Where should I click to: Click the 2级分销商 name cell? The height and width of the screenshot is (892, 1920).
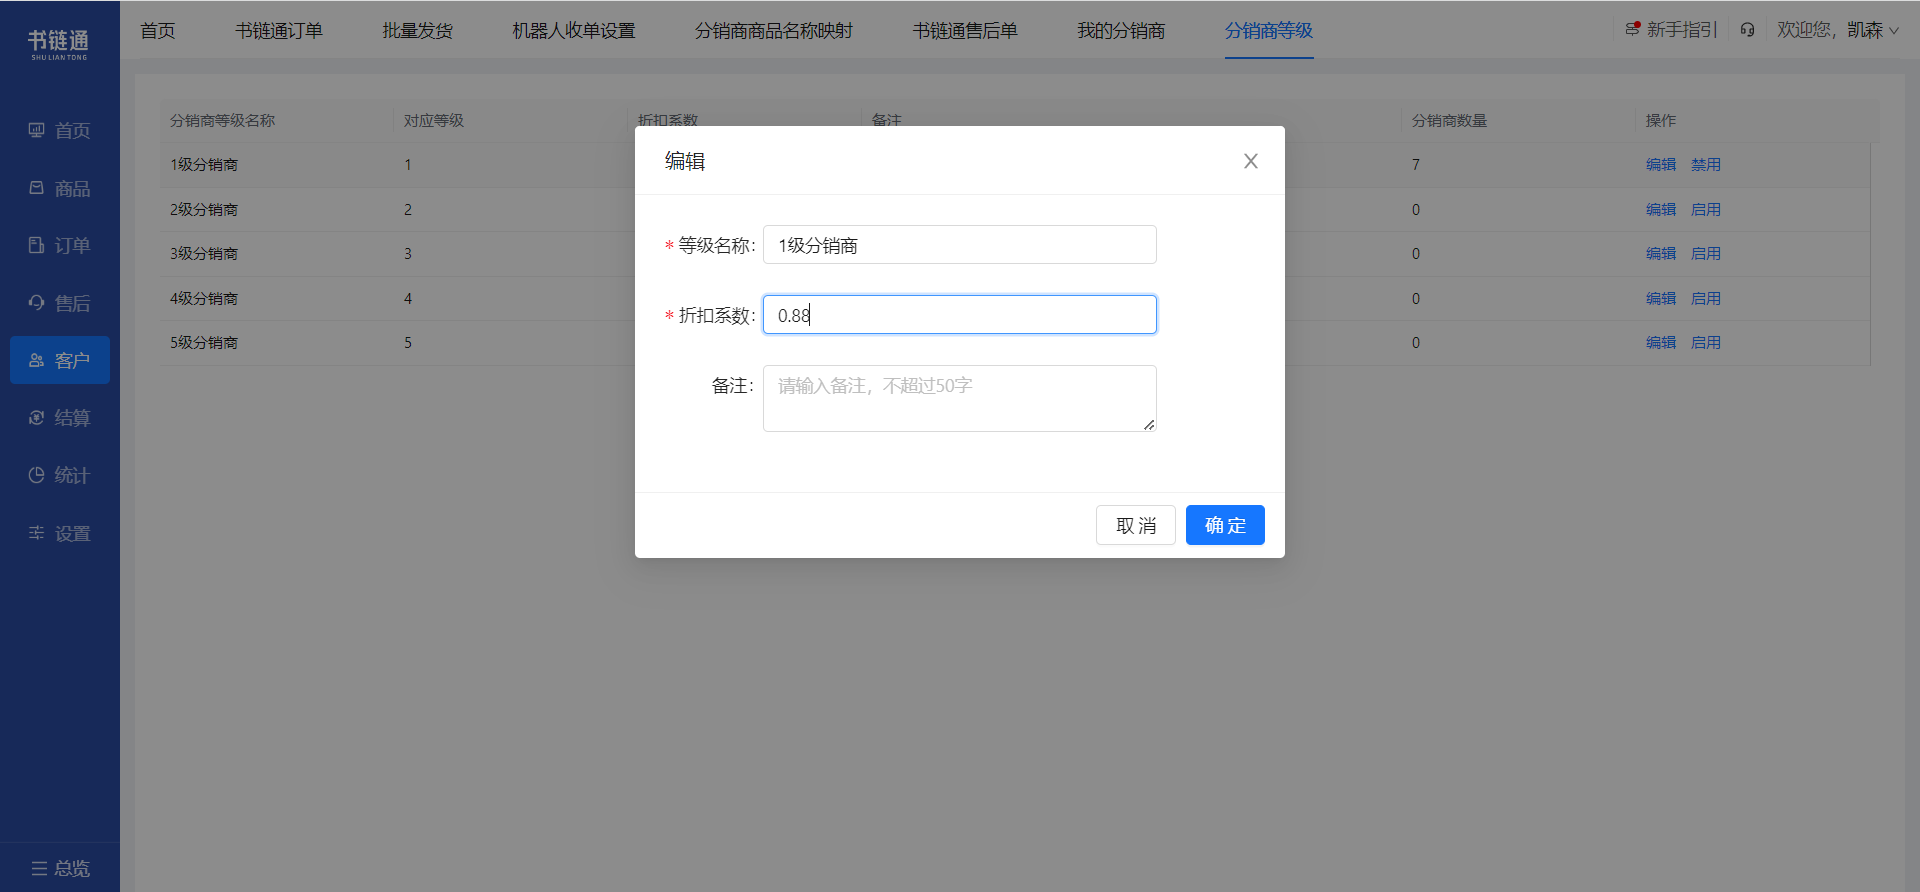[x=204, y=210]
